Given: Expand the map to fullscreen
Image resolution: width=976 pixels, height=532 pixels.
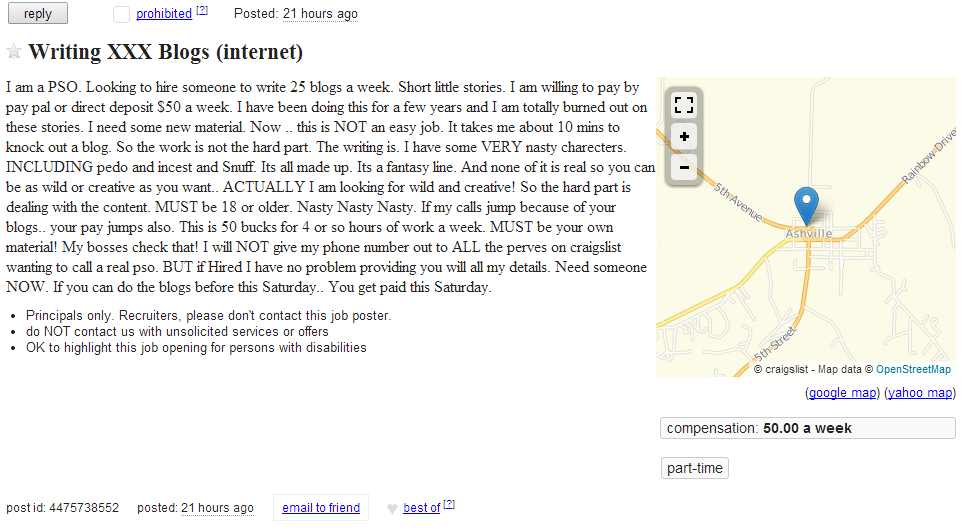Looking at the screenshot, I should pyautogui.click(x=684, y=105).
